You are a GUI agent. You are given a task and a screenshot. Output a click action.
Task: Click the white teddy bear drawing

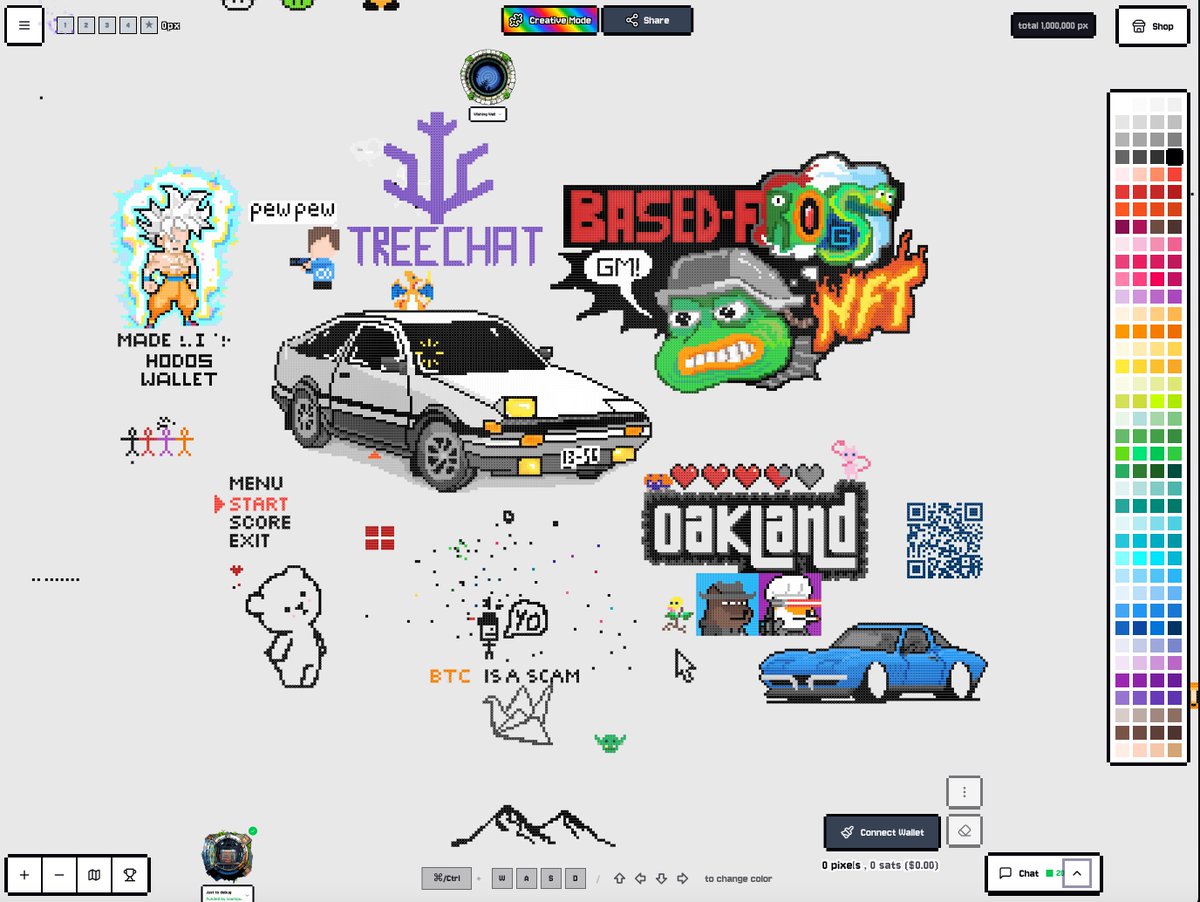[x=285, y=627]
